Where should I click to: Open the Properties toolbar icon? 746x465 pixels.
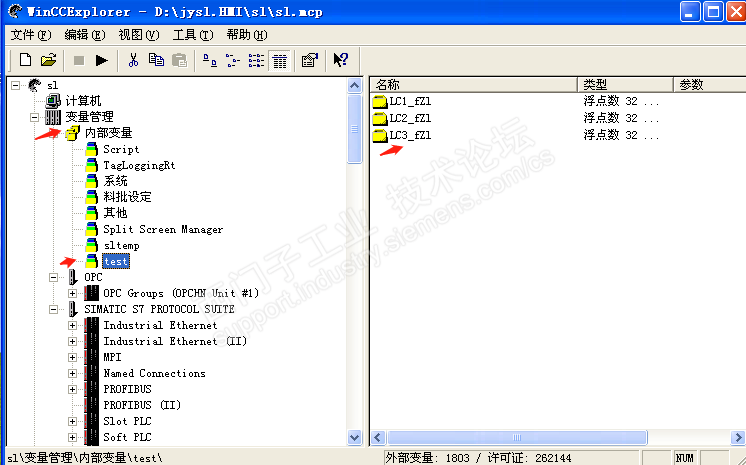(x=310, y=60)
